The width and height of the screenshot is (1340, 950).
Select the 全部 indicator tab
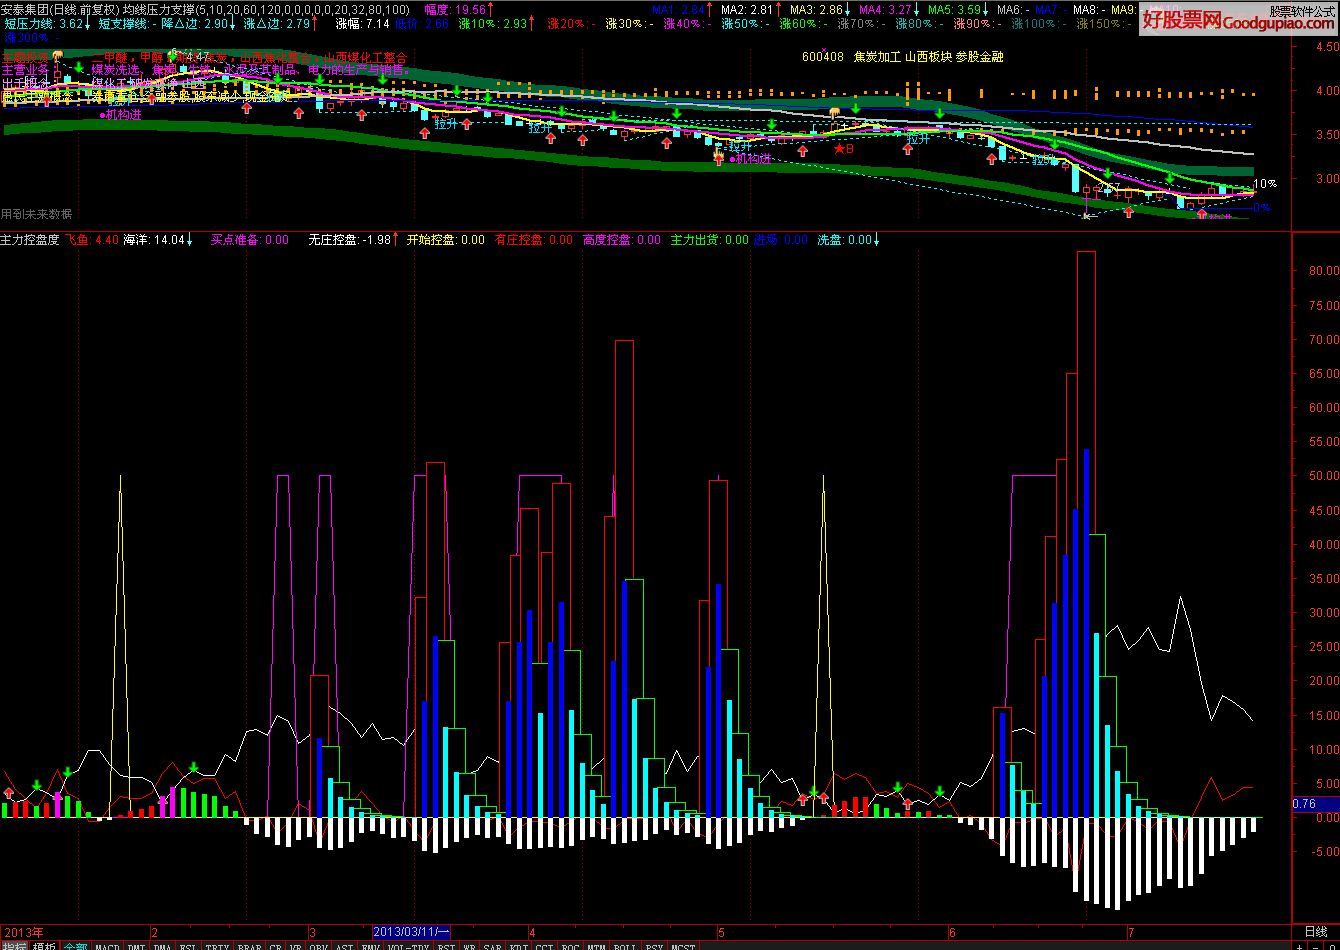click(x=76, y=944)
